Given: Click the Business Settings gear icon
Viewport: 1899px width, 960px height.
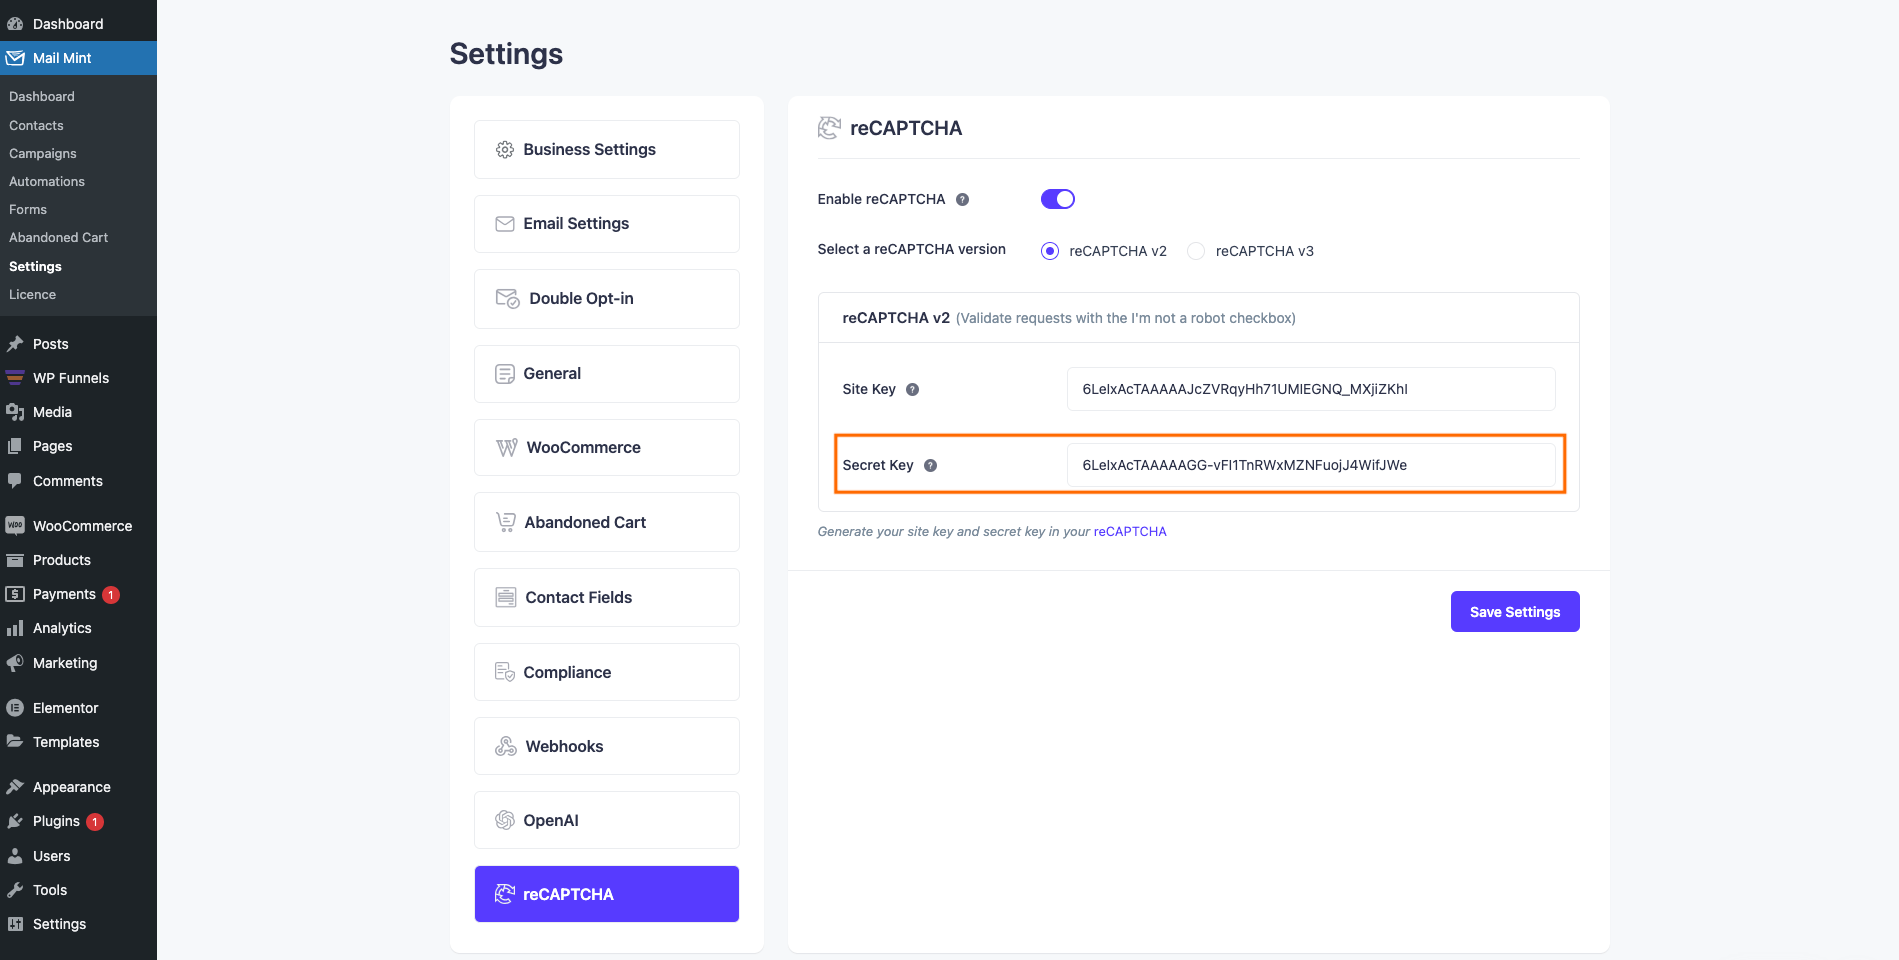Looking at the screenshot, I should point(505,150).
